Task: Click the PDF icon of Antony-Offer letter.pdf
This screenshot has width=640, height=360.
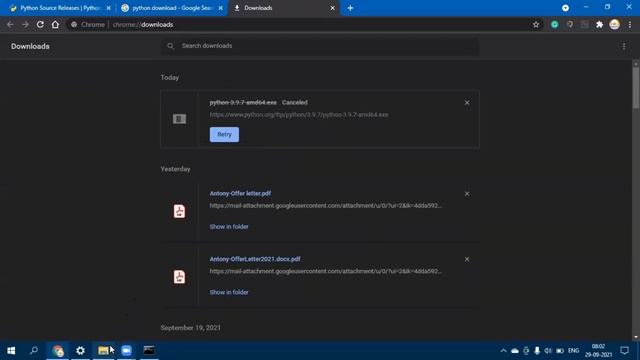Action: pyautogui.click(x=179, y=211)
